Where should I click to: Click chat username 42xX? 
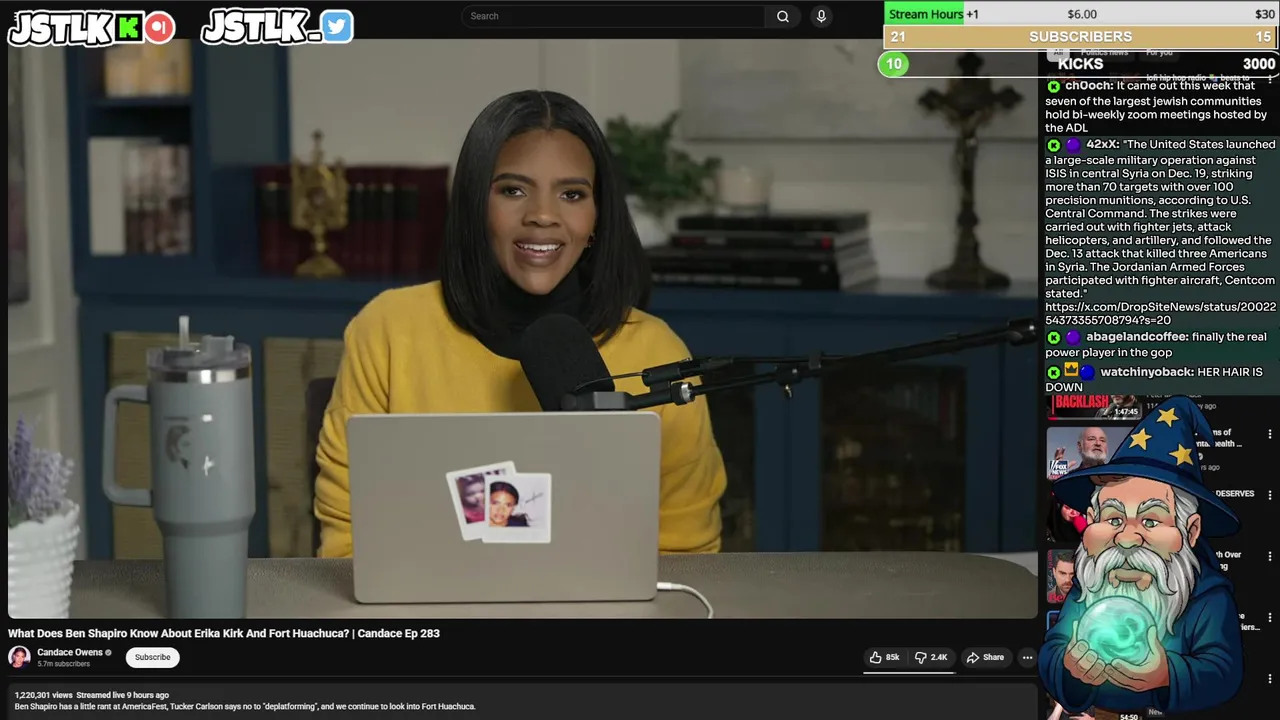click(x=1102, y=144)
